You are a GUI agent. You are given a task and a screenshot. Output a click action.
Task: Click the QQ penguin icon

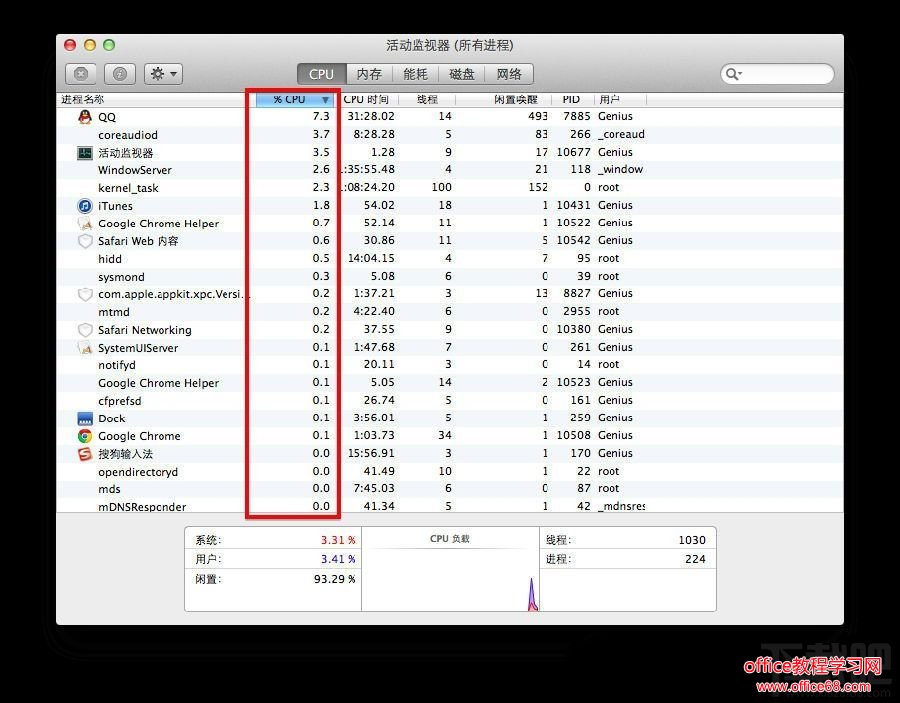point(85,116)
